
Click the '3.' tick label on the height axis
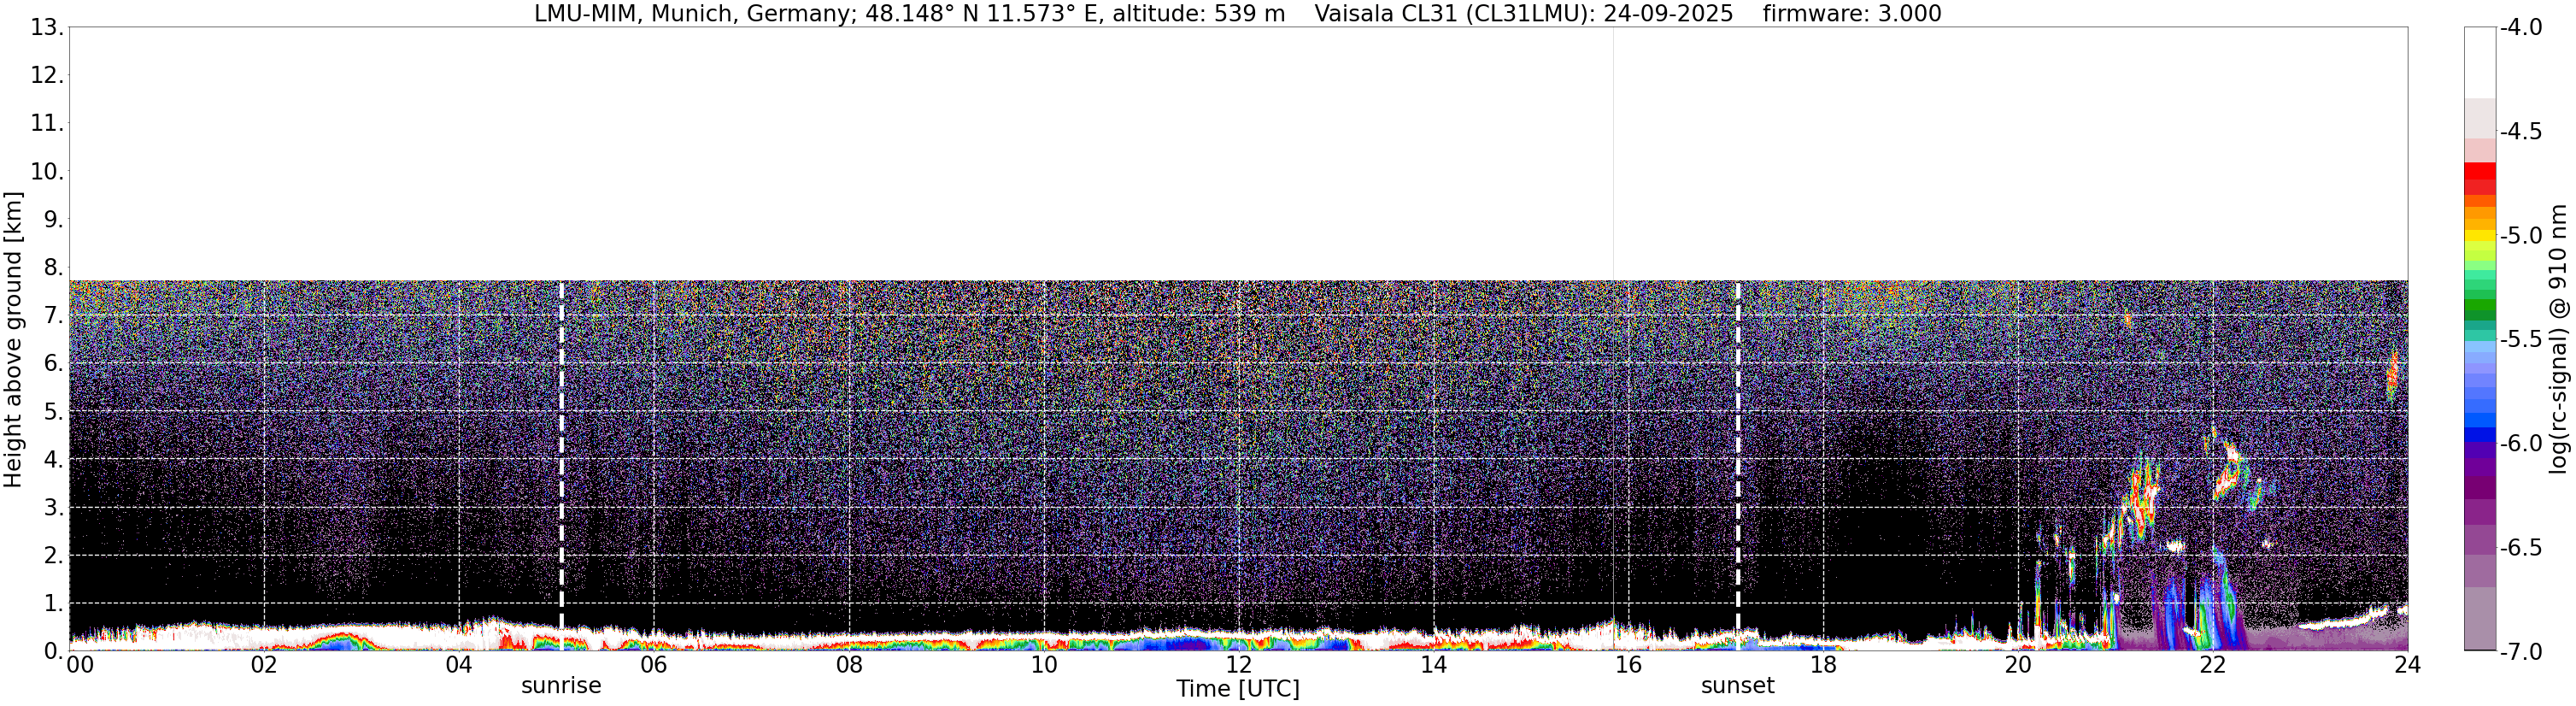point(54,508)
